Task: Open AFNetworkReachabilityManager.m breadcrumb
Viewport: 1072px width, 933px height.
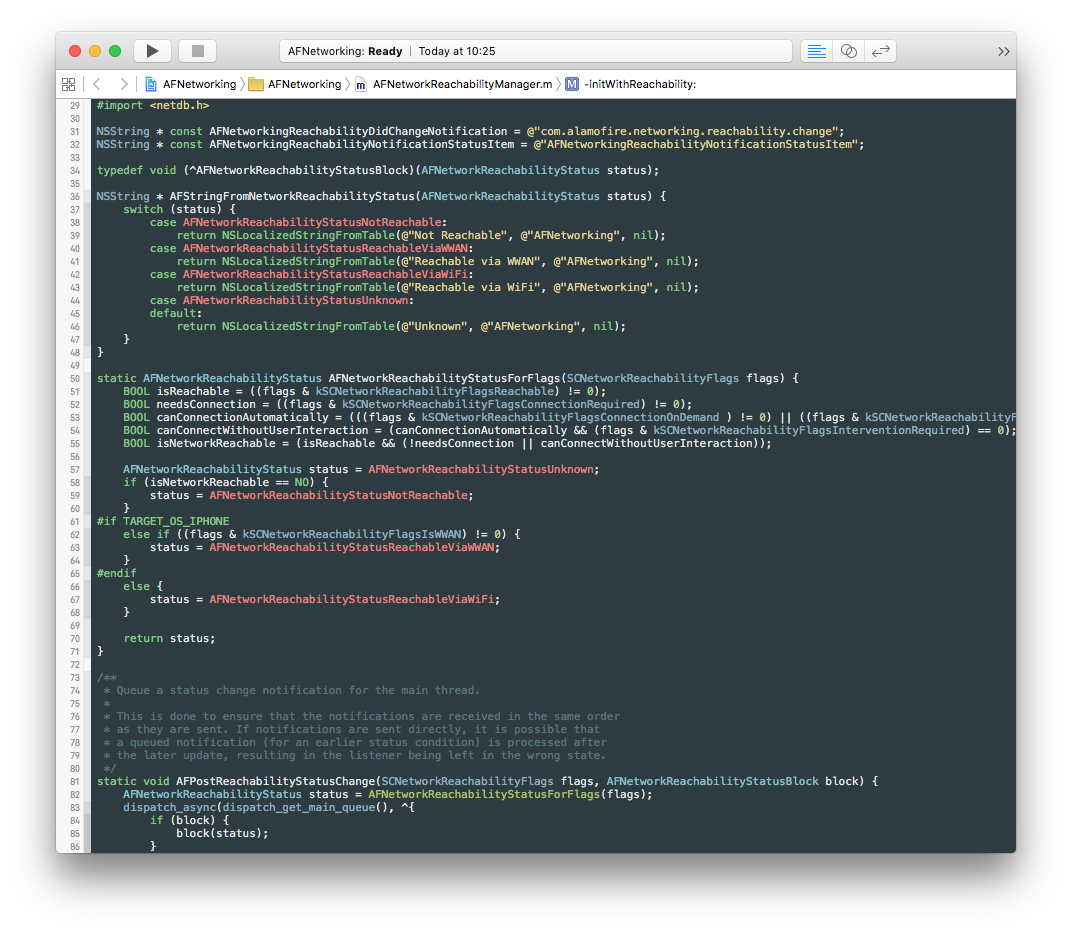Action: coord(462,84)
